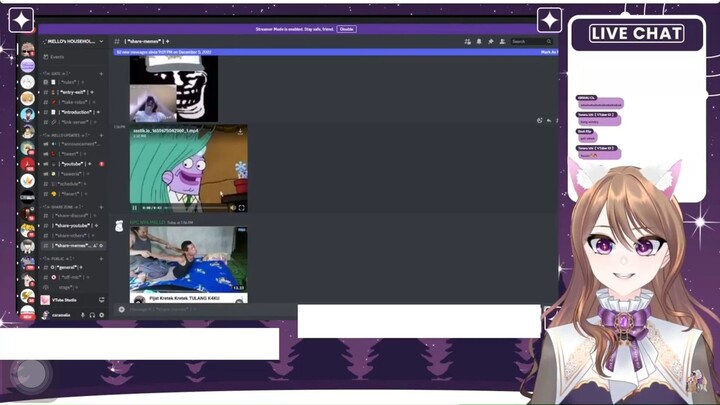Open the announcement channel
The image size is (720, 405).
point(73,144)
